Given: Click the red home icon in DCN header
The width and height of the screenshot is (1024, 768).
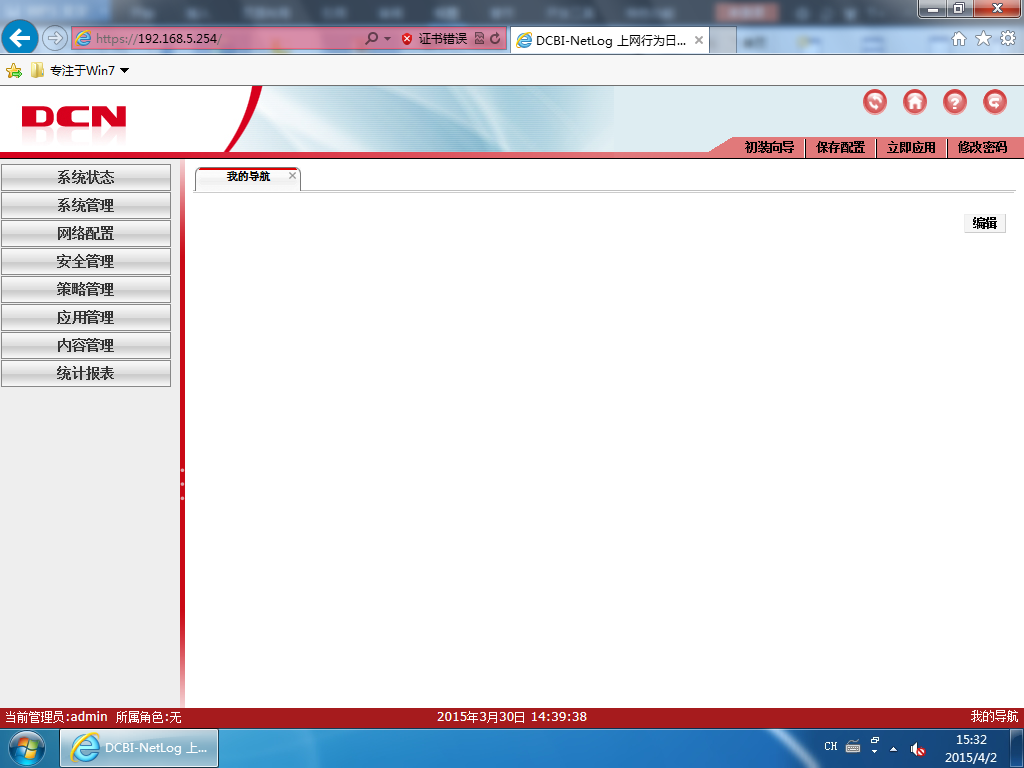Looking at the screenshot, I should pyautogui.click(x=914, y=102).
